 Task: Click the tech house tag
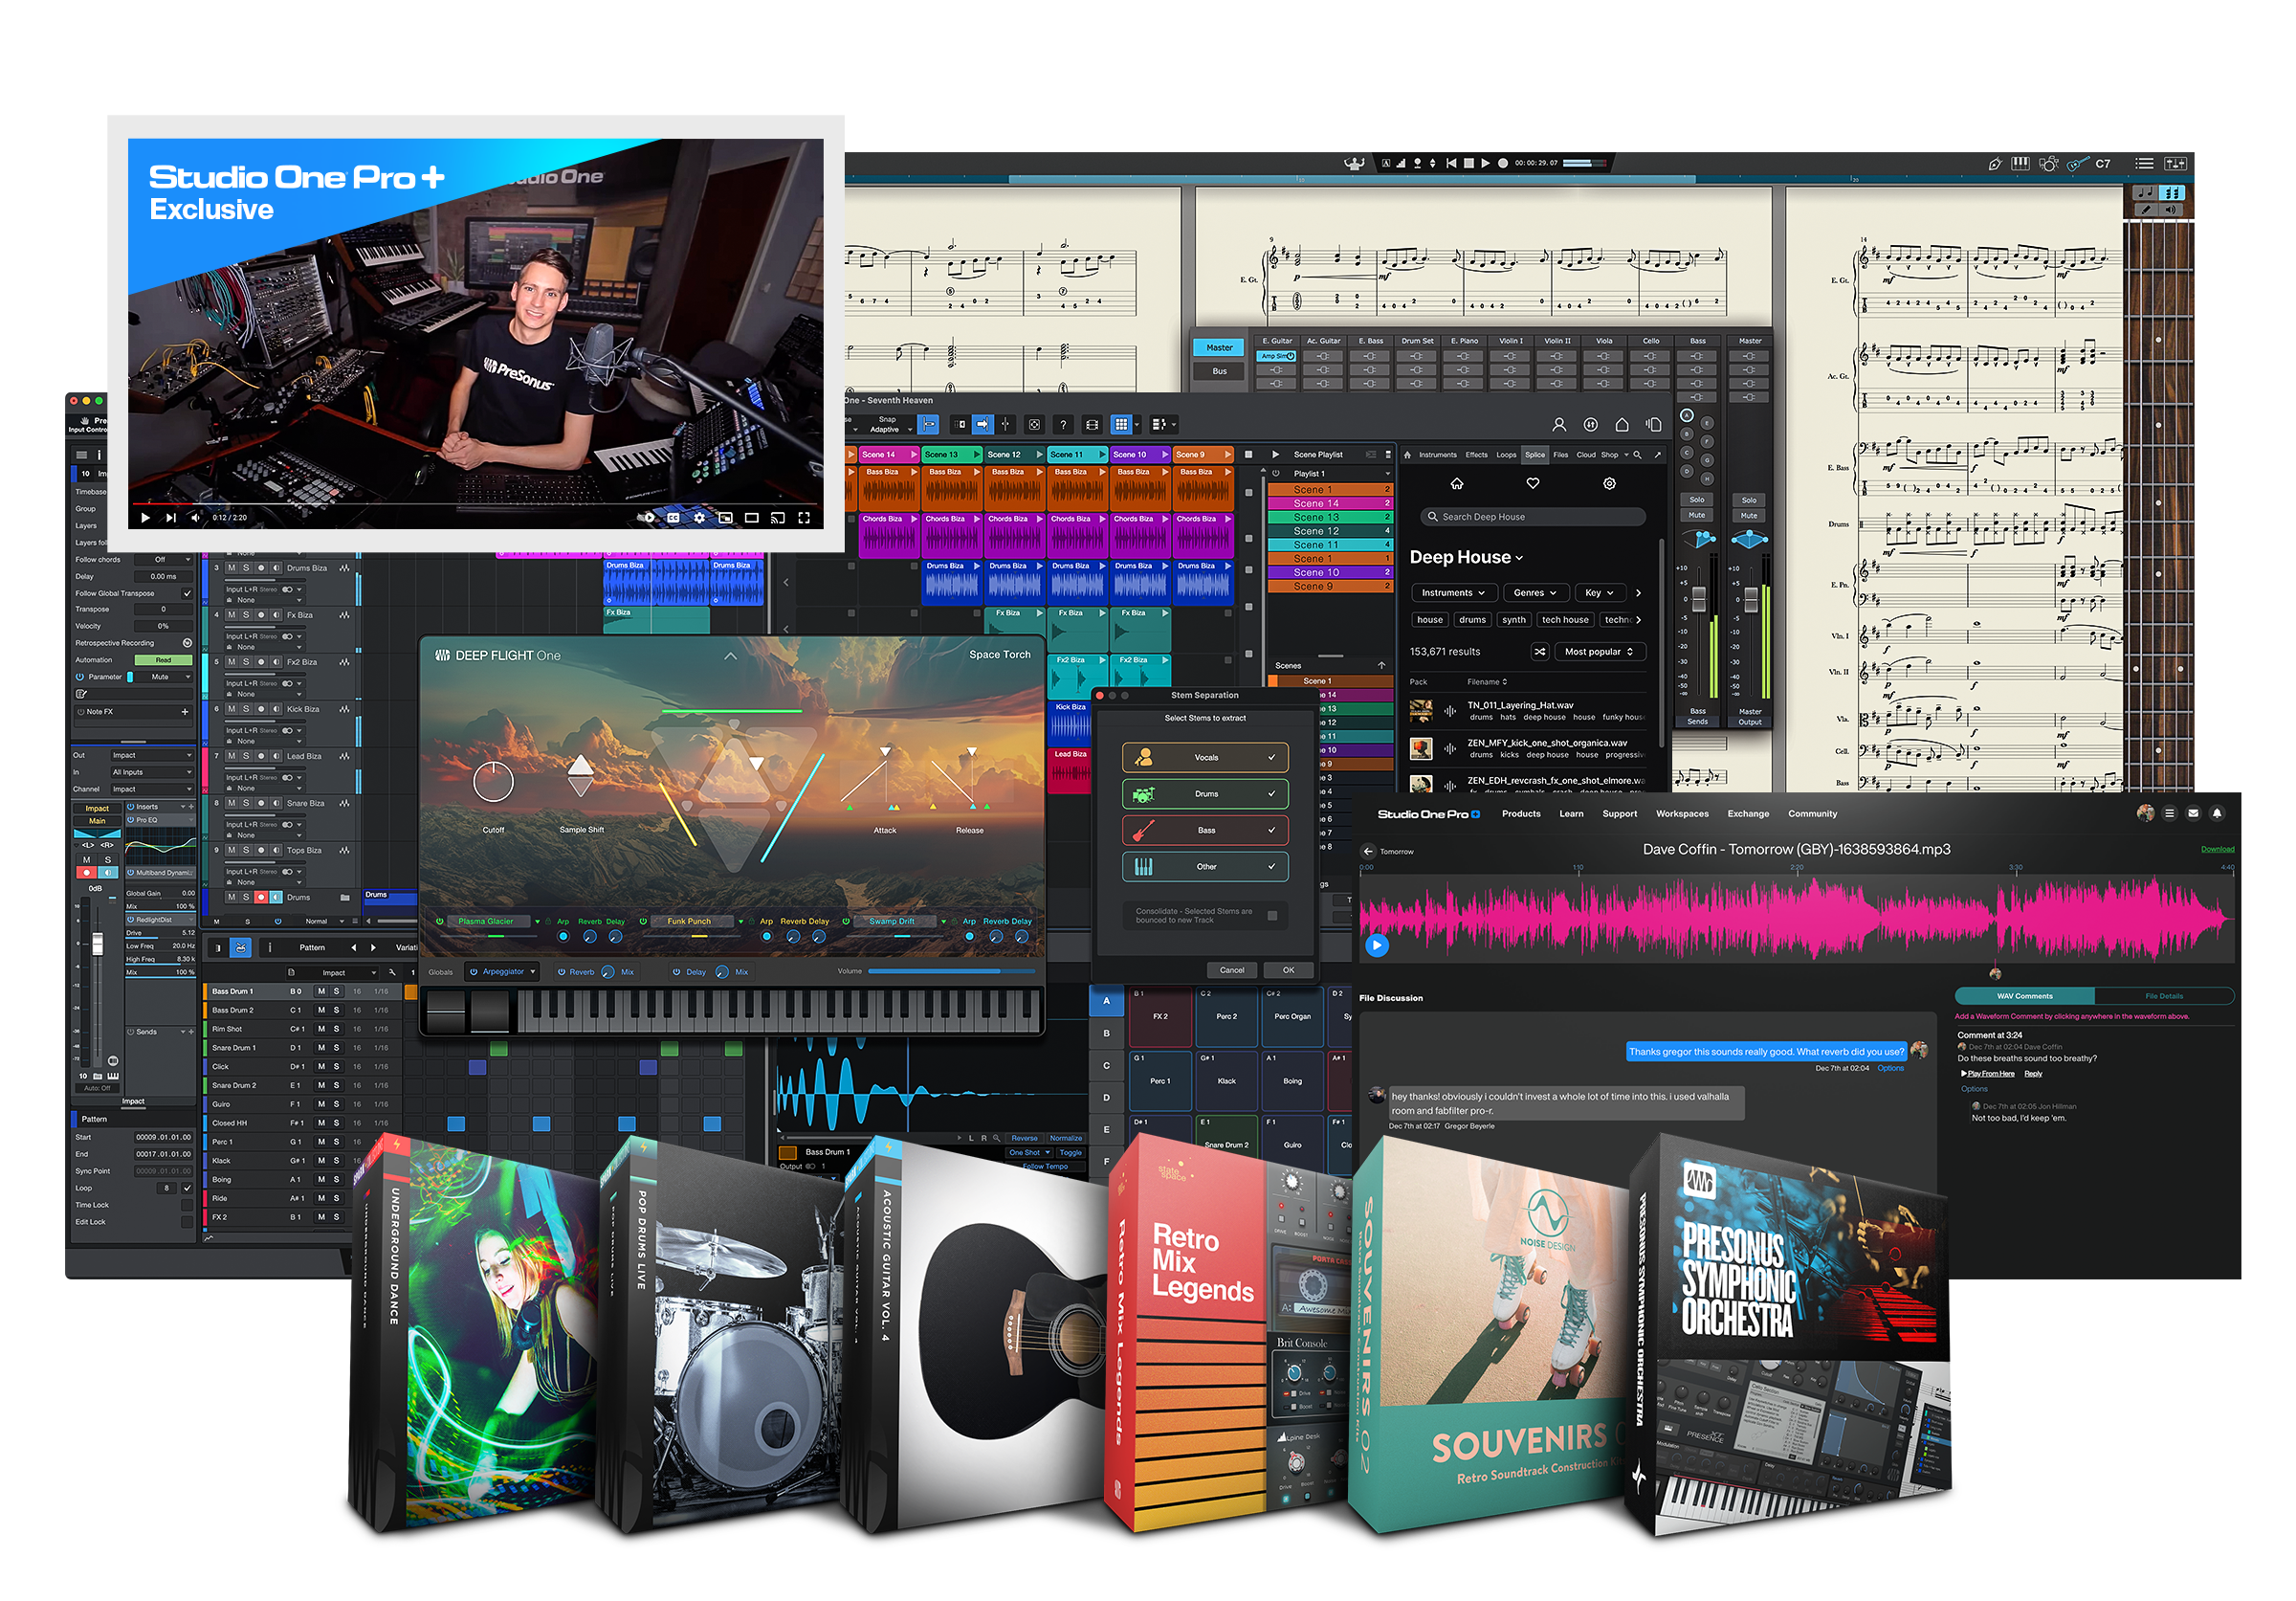[1565, 620]
